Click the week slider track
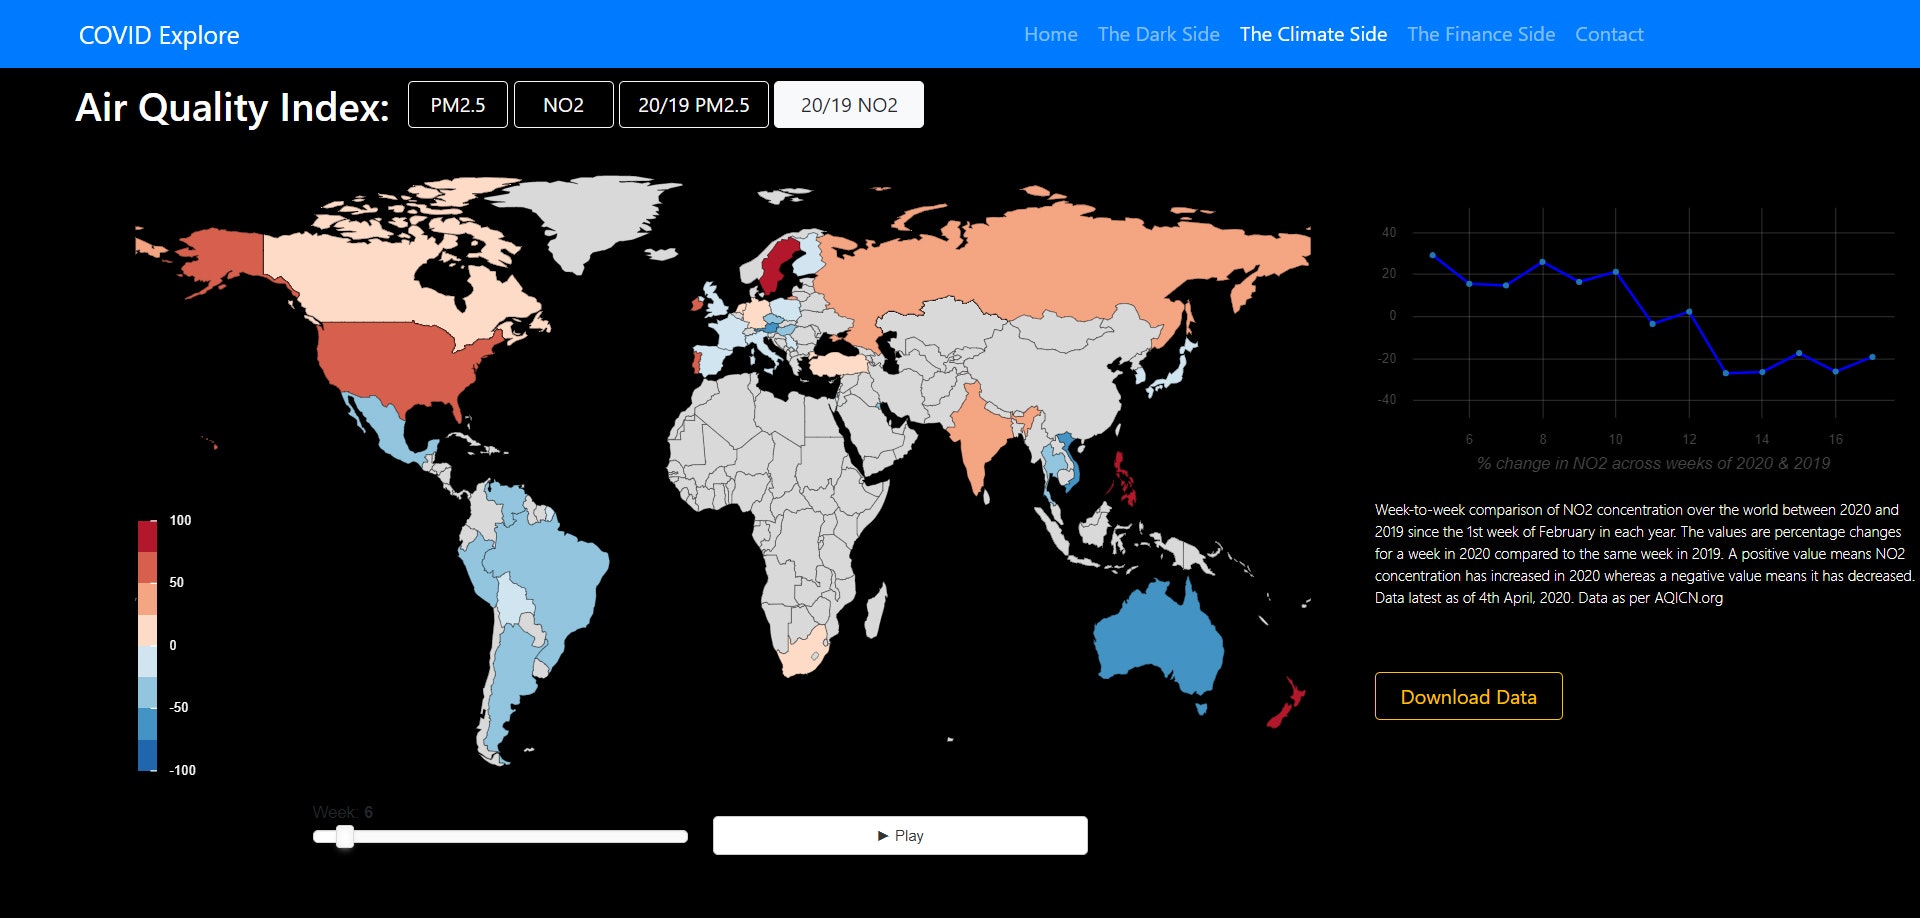Viewport: 1920px width, 918px height. (500, 836)
